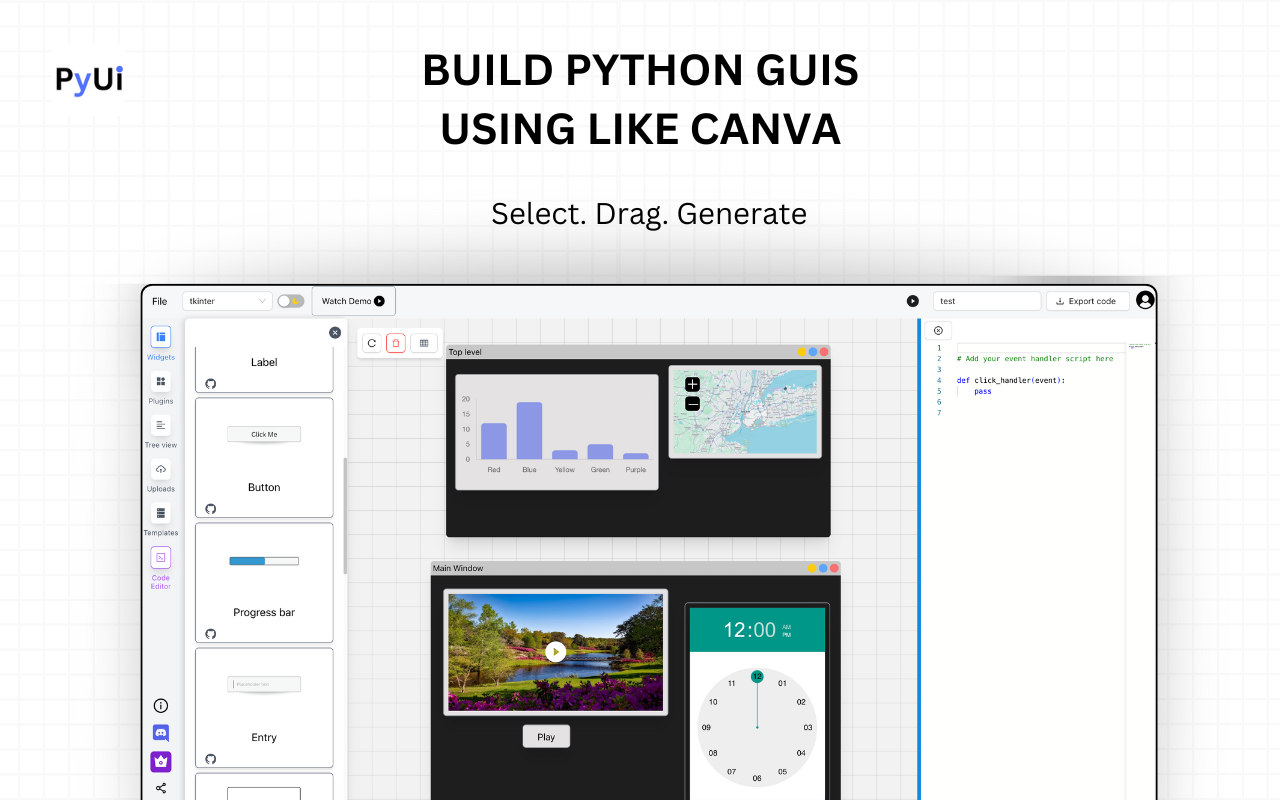Zoom out on the map widget
1280x800 pixels.
click(692, 404)
